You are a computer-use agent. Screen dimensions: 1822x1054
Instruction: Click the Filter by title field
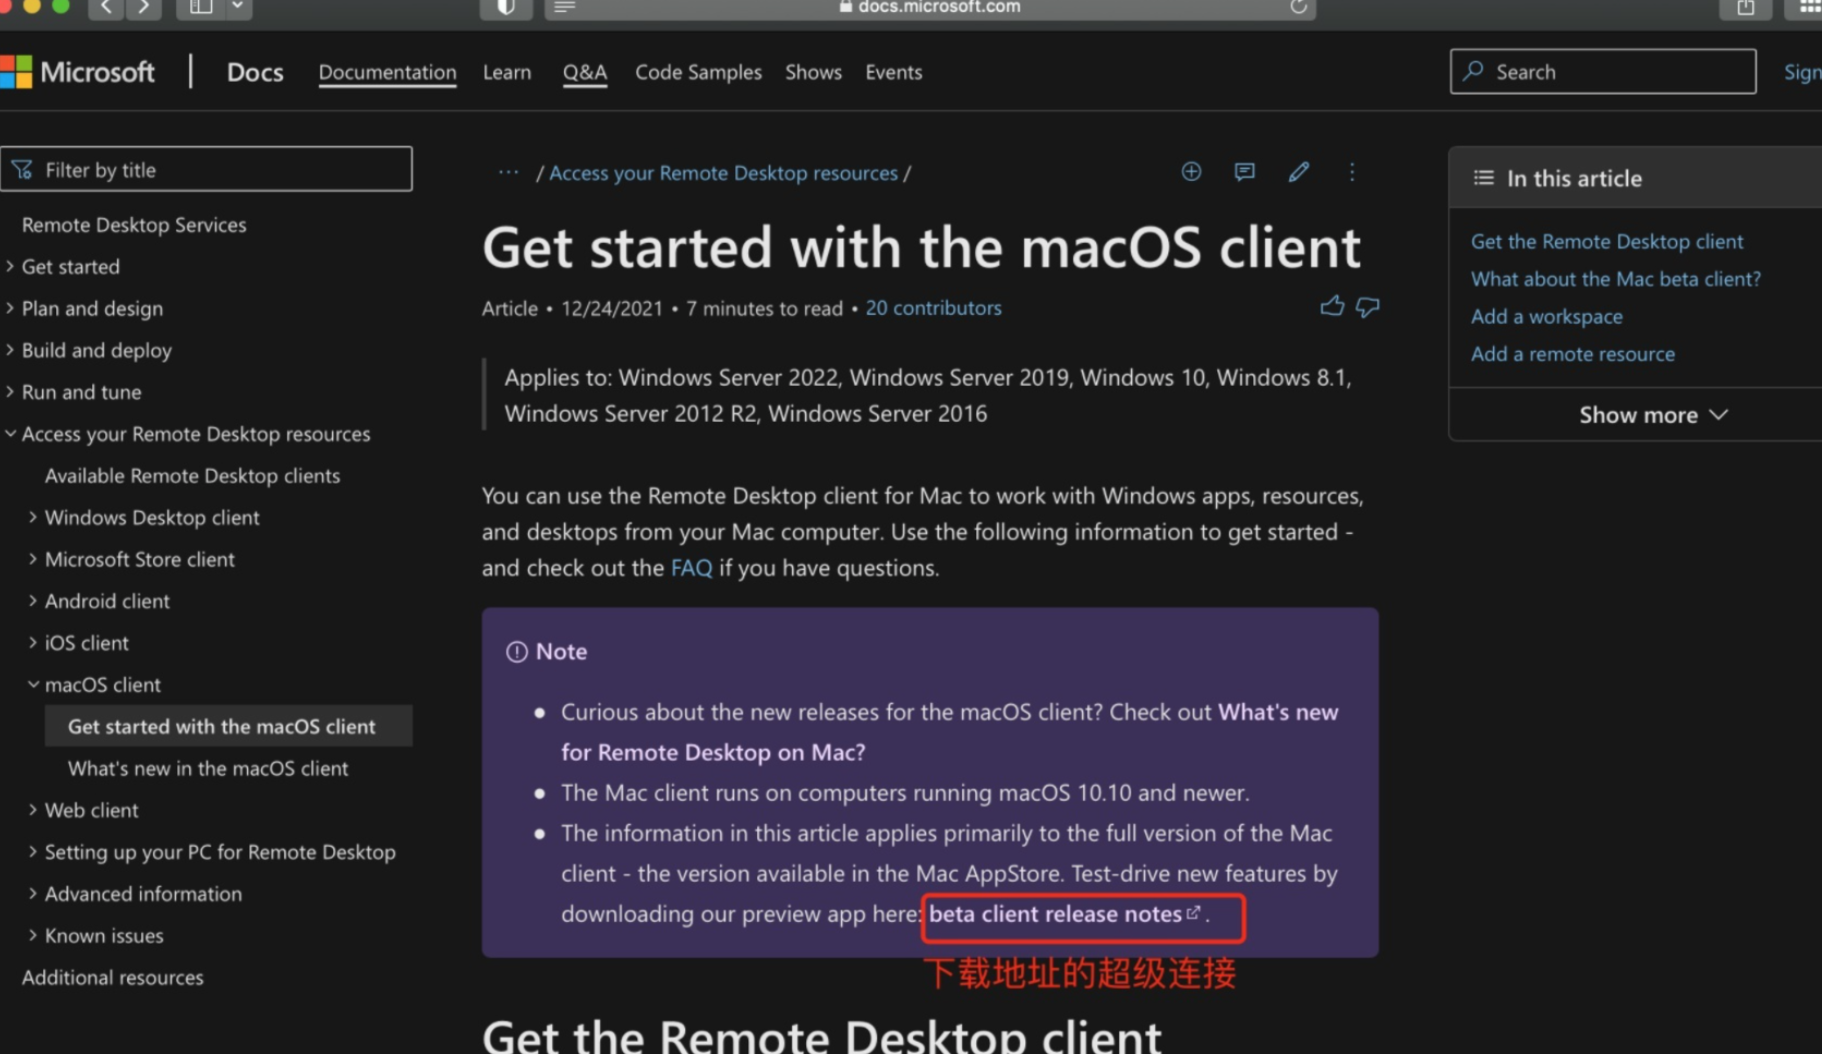click(206, 169)
